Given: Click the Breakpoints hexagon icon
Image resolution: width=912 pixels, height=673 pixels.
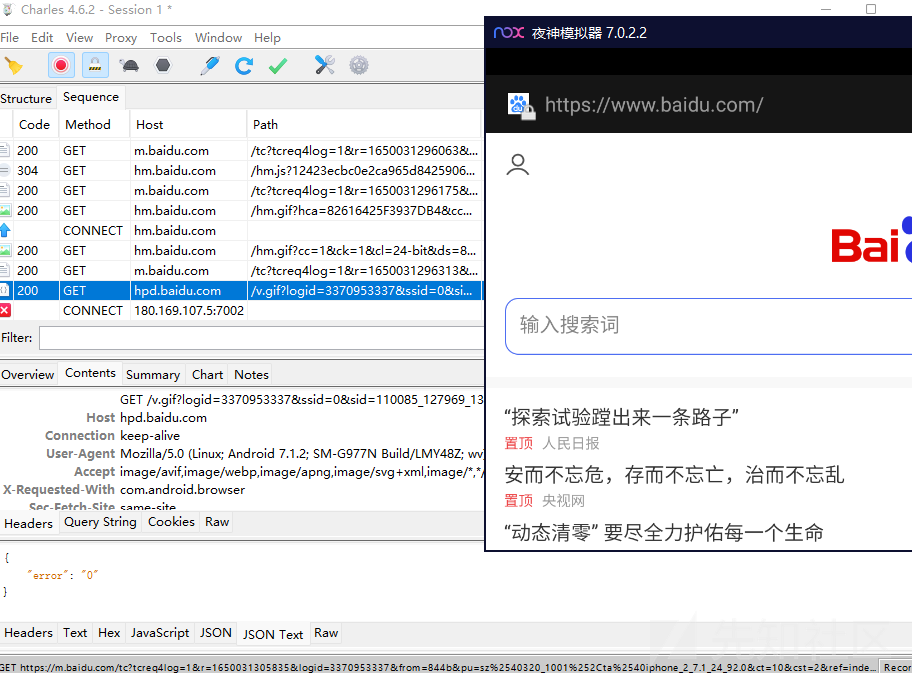Looking at the screenshot, I should pyautogui.click(x=162, y=66).
